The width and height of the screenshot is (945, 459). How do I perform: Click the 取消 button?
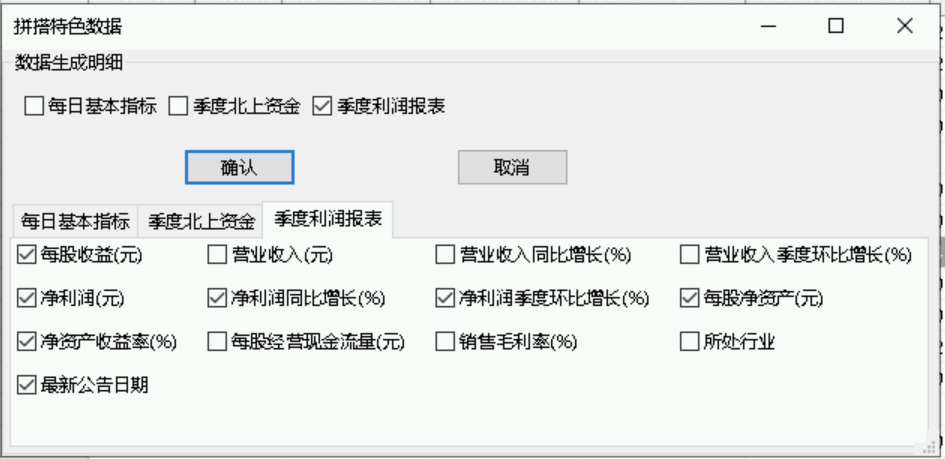(x=512, y=167)
